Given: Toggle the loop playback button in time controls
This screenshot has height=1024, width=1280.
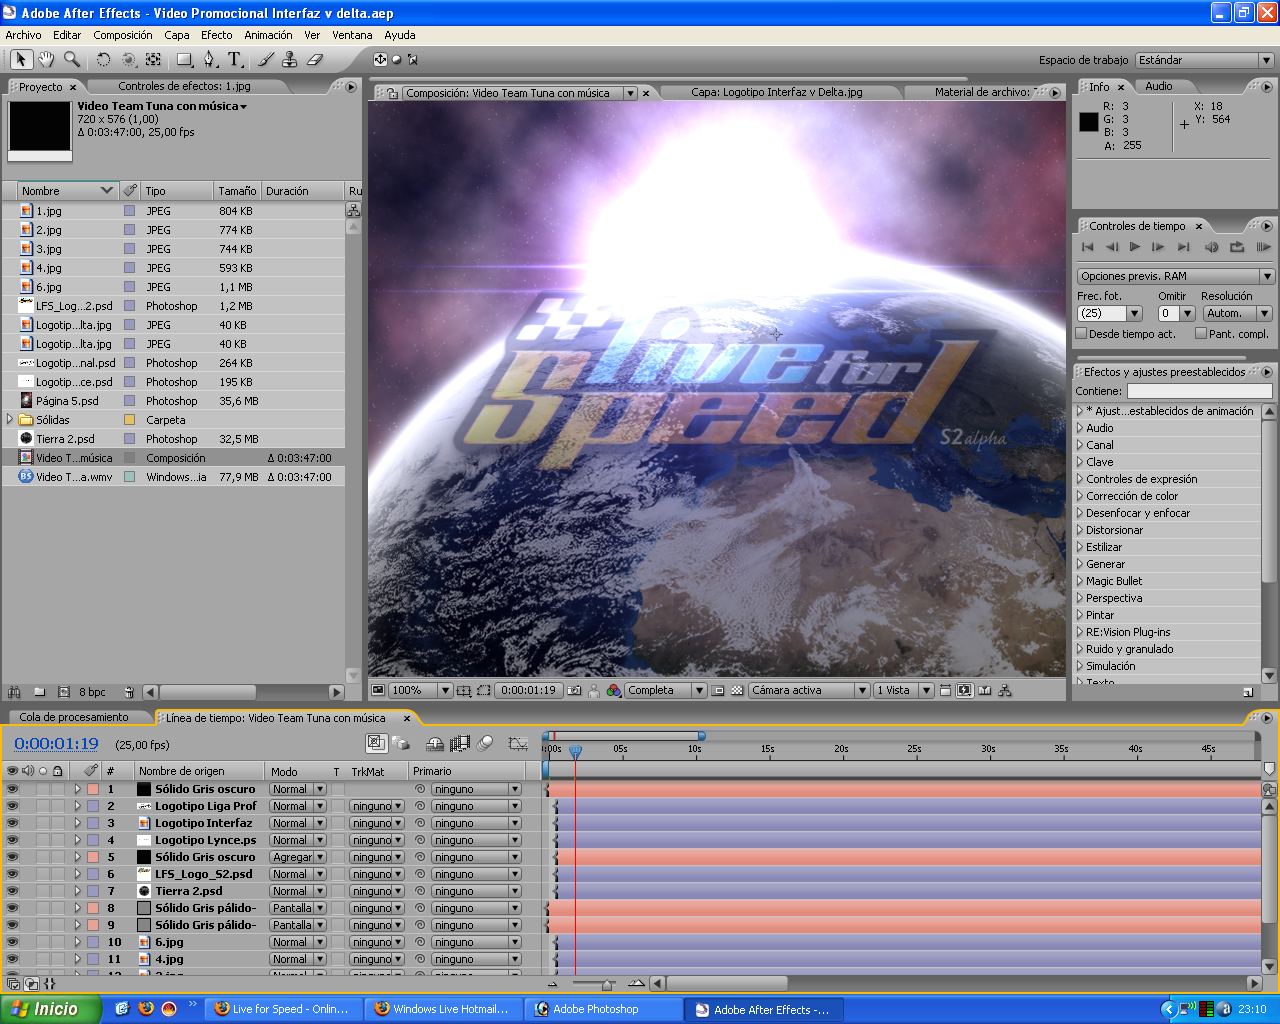Looking at the screenshot, I should 1237,247.
